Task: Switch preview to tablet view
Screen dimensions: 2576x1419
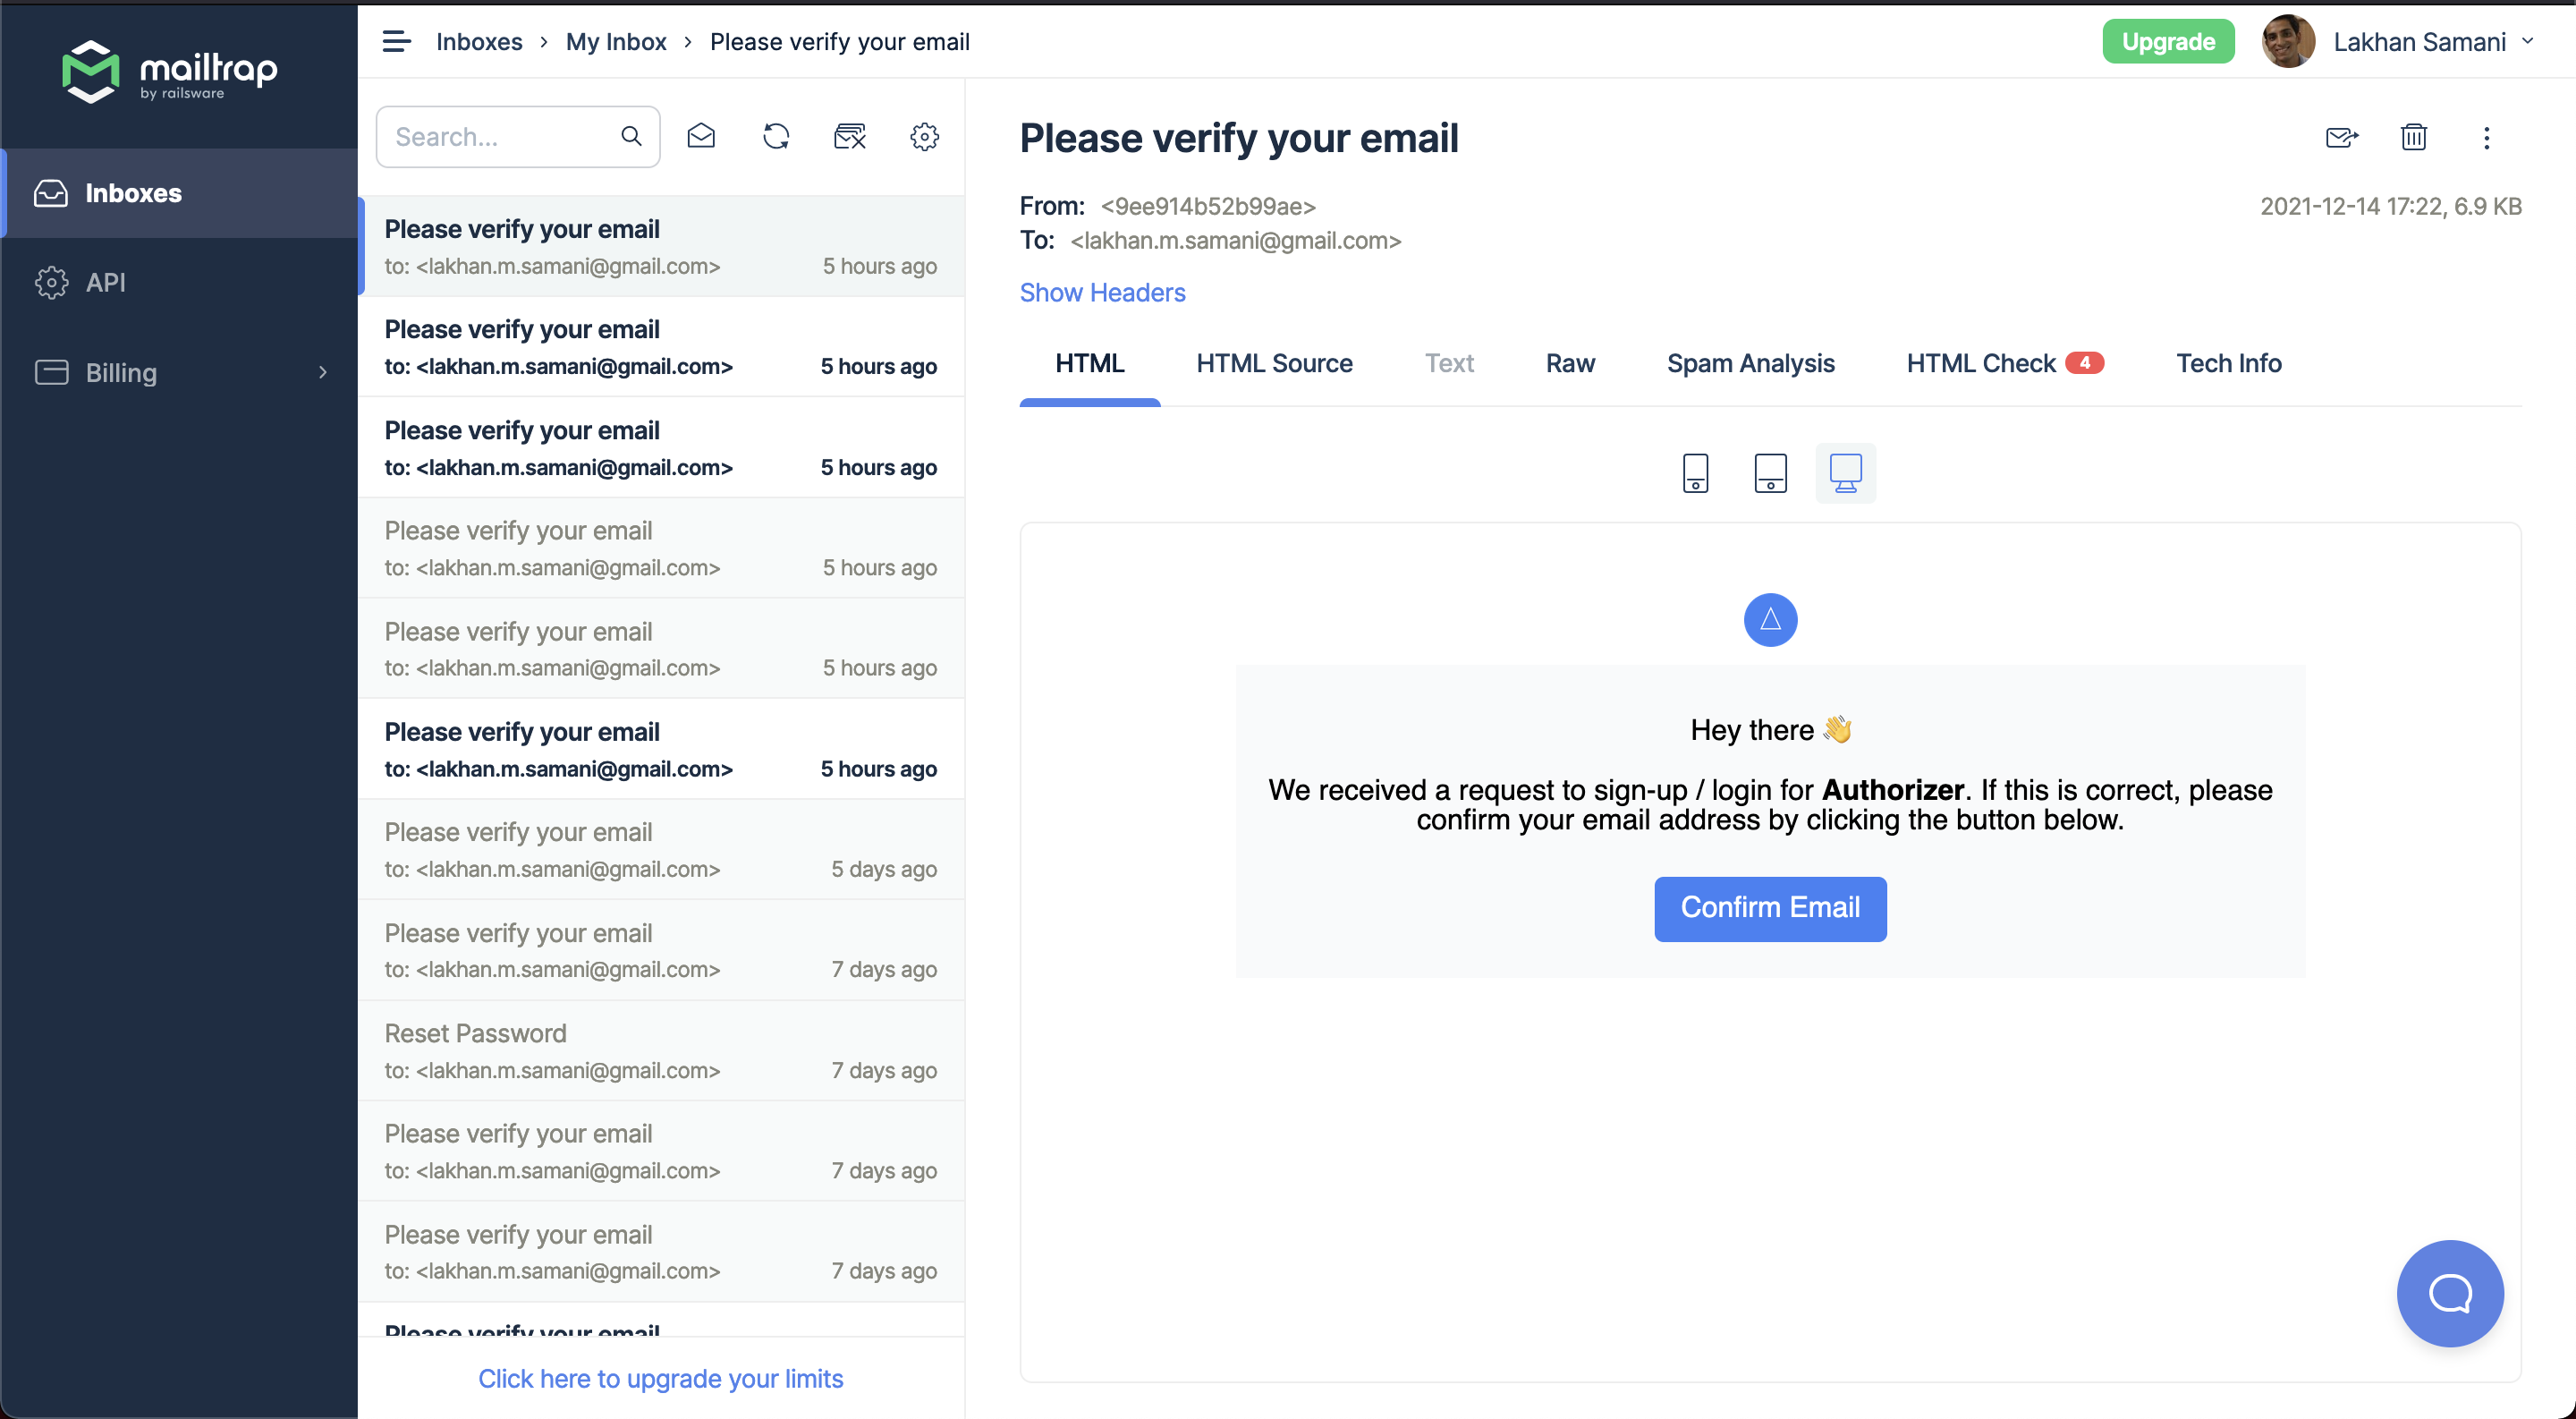Action: [x=1770, y=472]
